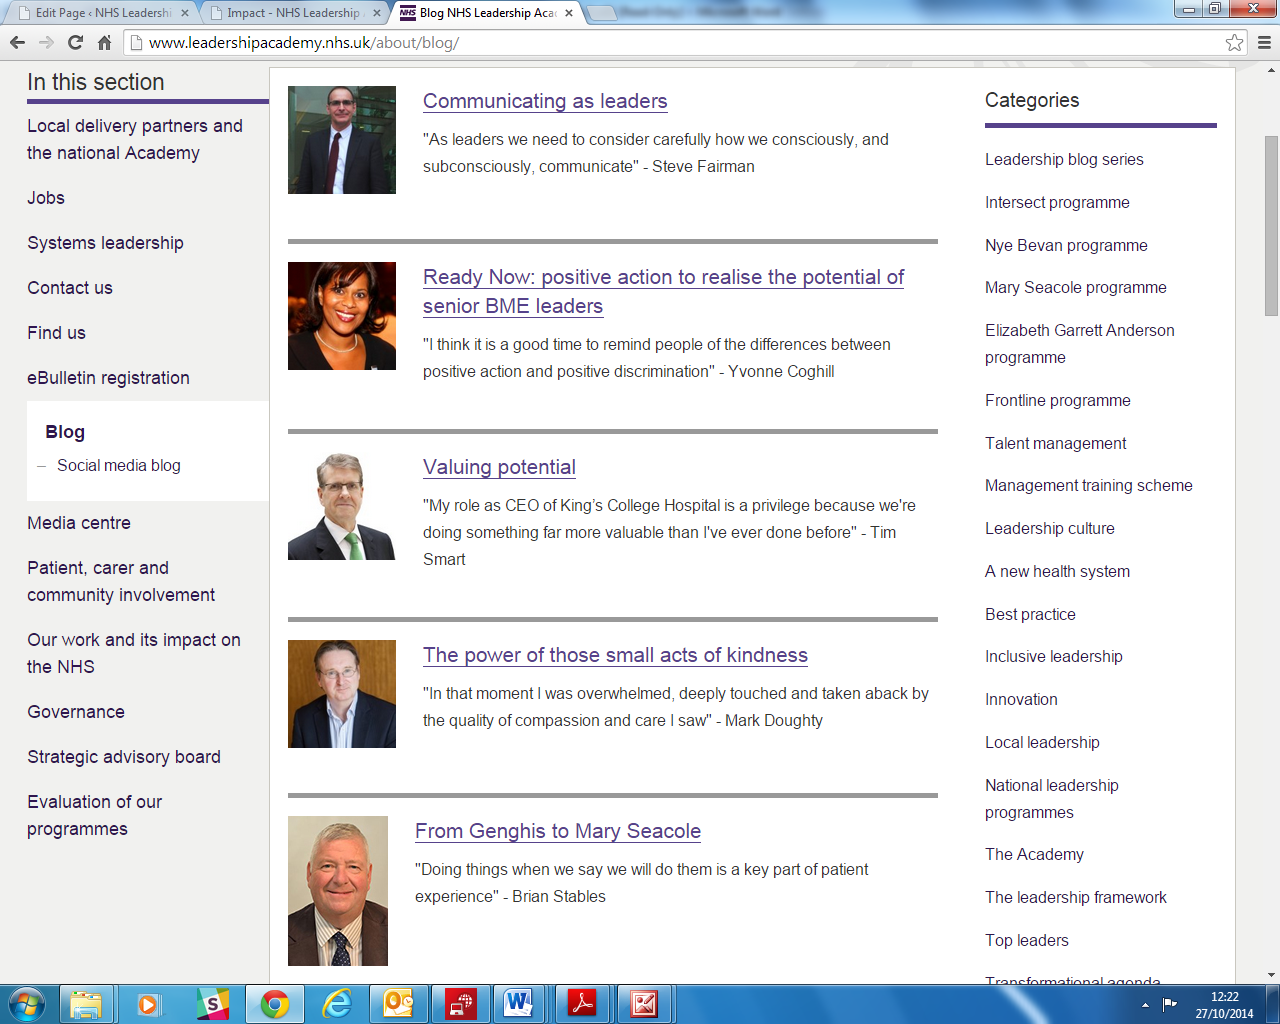Click the browser forward arrow
Viewport: 1280px width, 1024px height.
click(46, 42)
